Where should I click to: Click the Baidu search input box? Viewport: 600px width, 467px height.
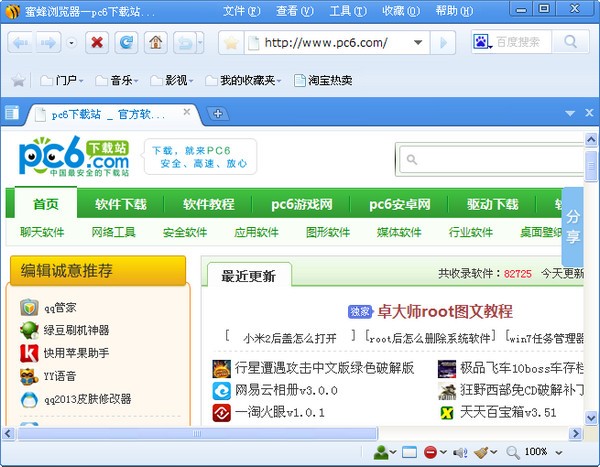coord(522,42)
